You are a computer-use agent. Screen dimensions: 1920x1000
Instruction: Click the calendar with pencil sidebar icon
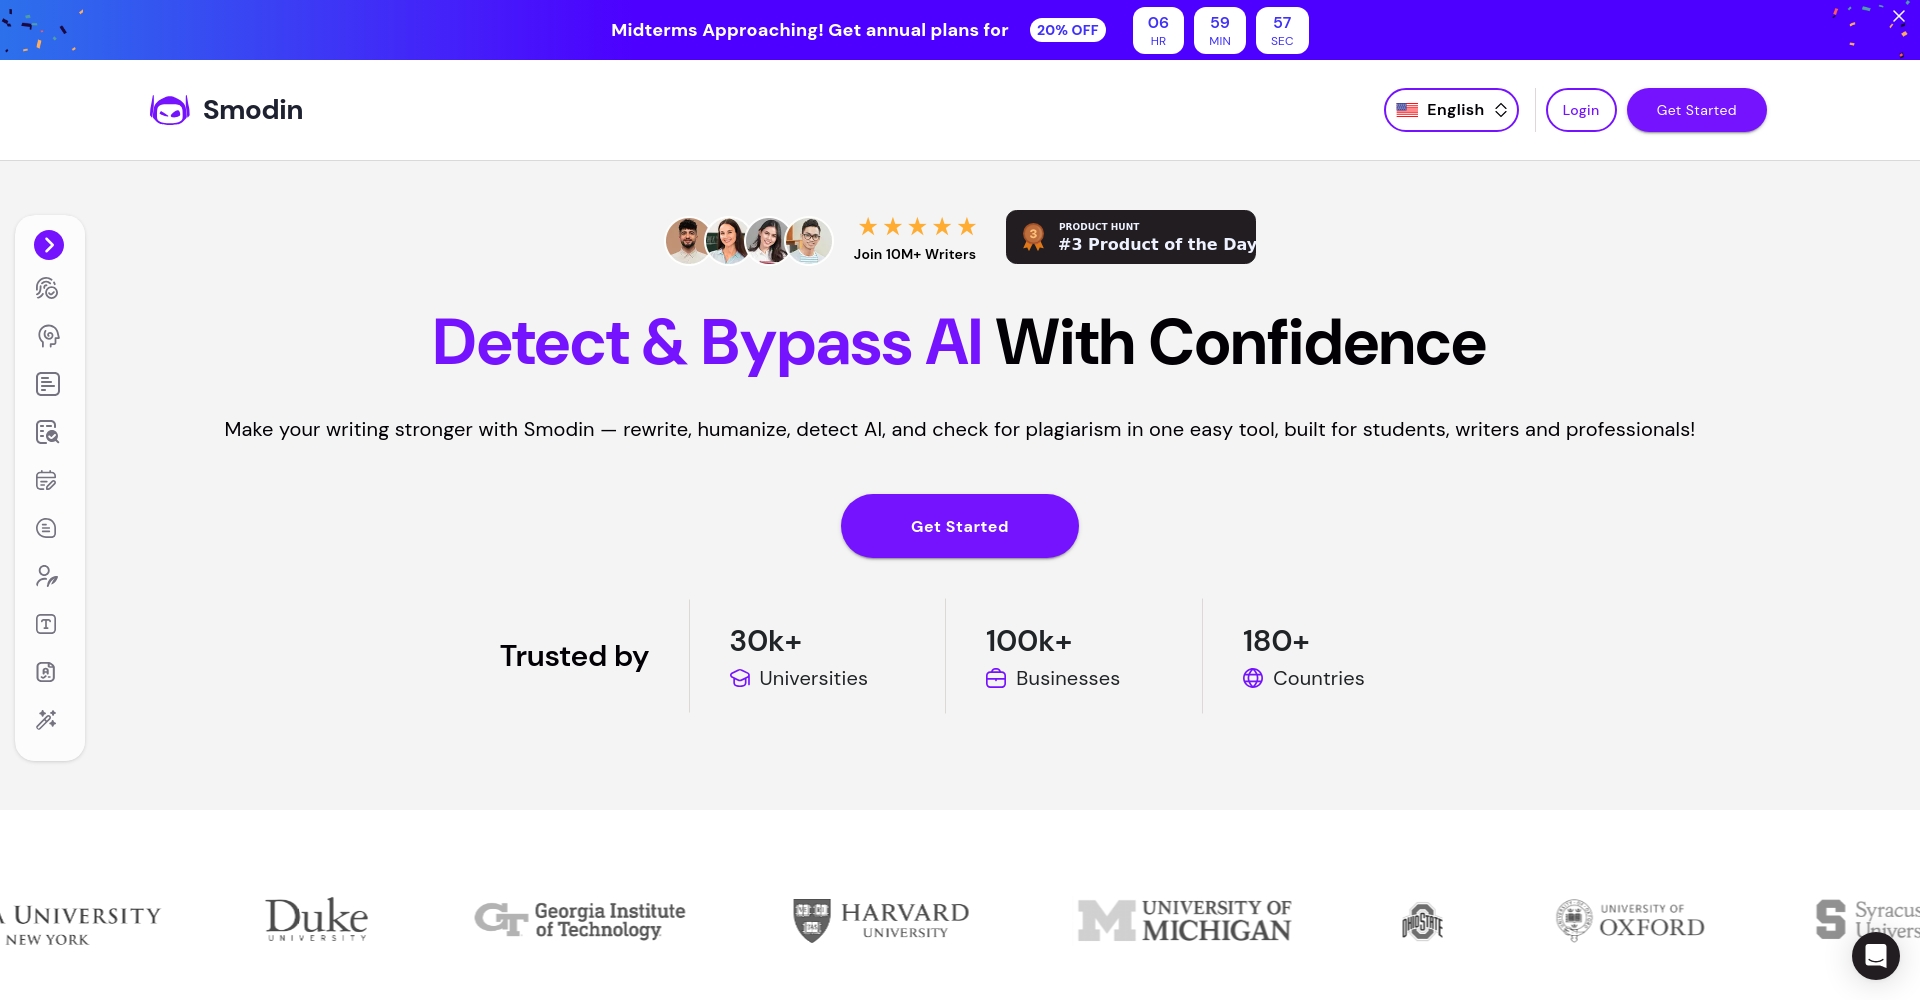(x=47, y=480)
